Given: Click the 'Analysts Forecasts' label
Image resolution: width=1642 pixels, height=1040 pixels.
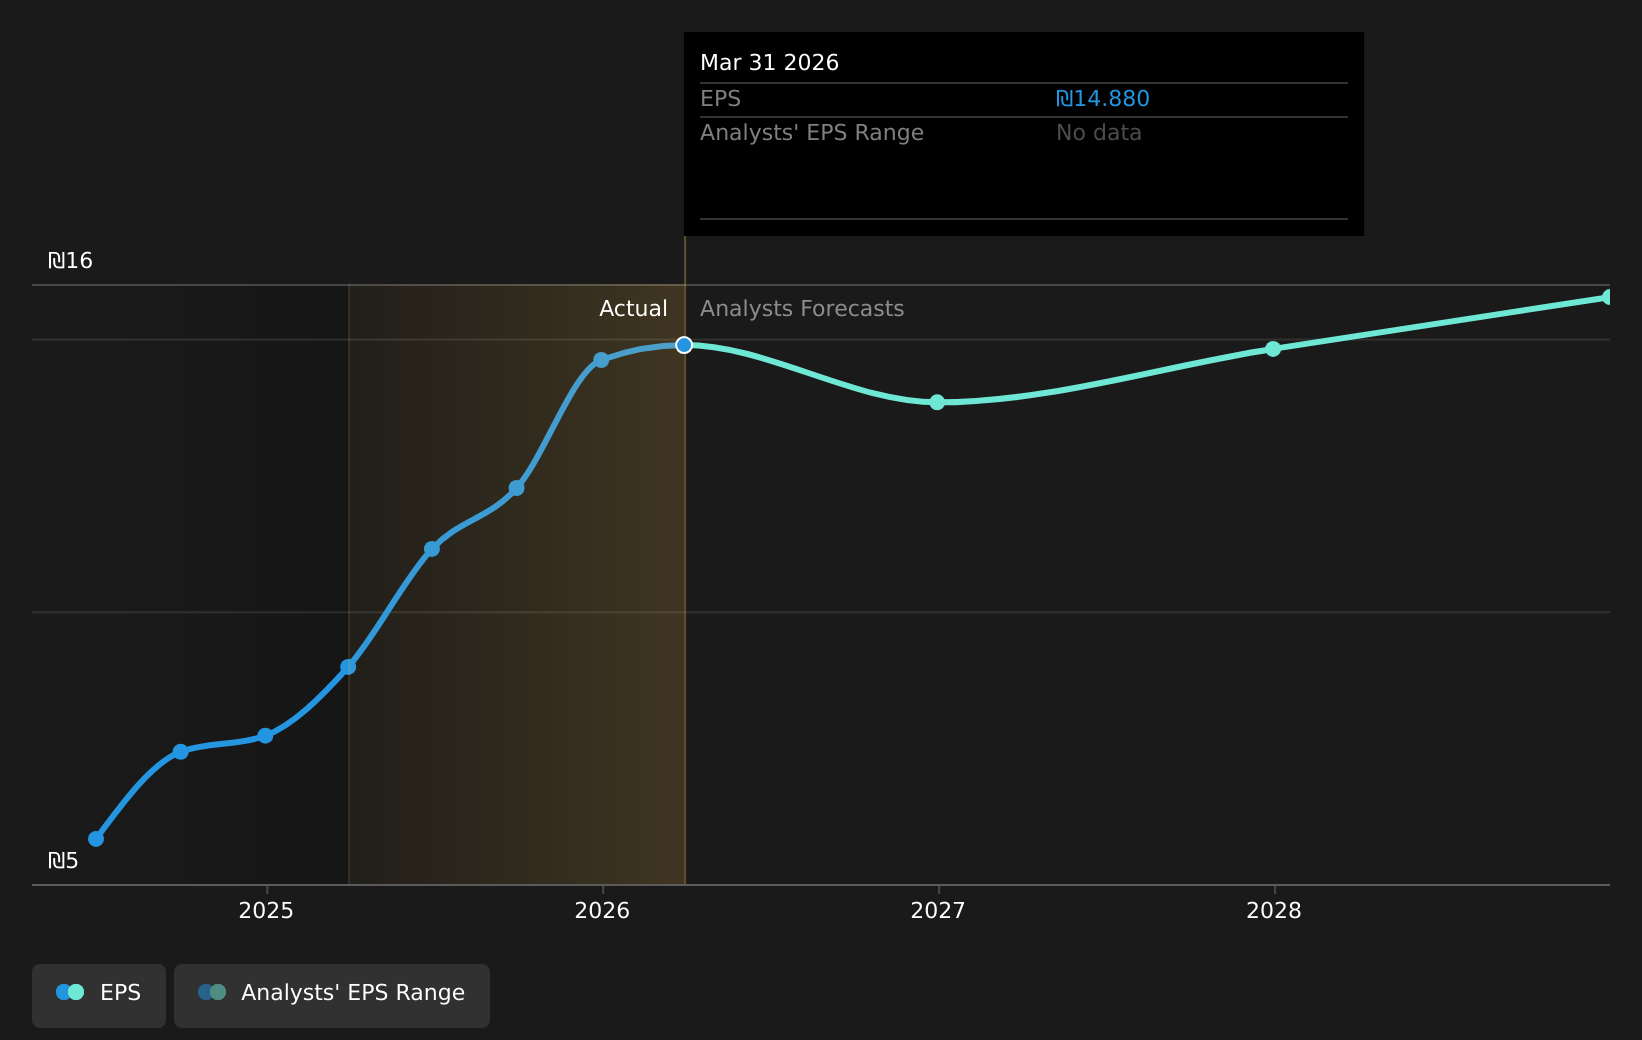Looking at the screenshot, I should tap(802, 309).
